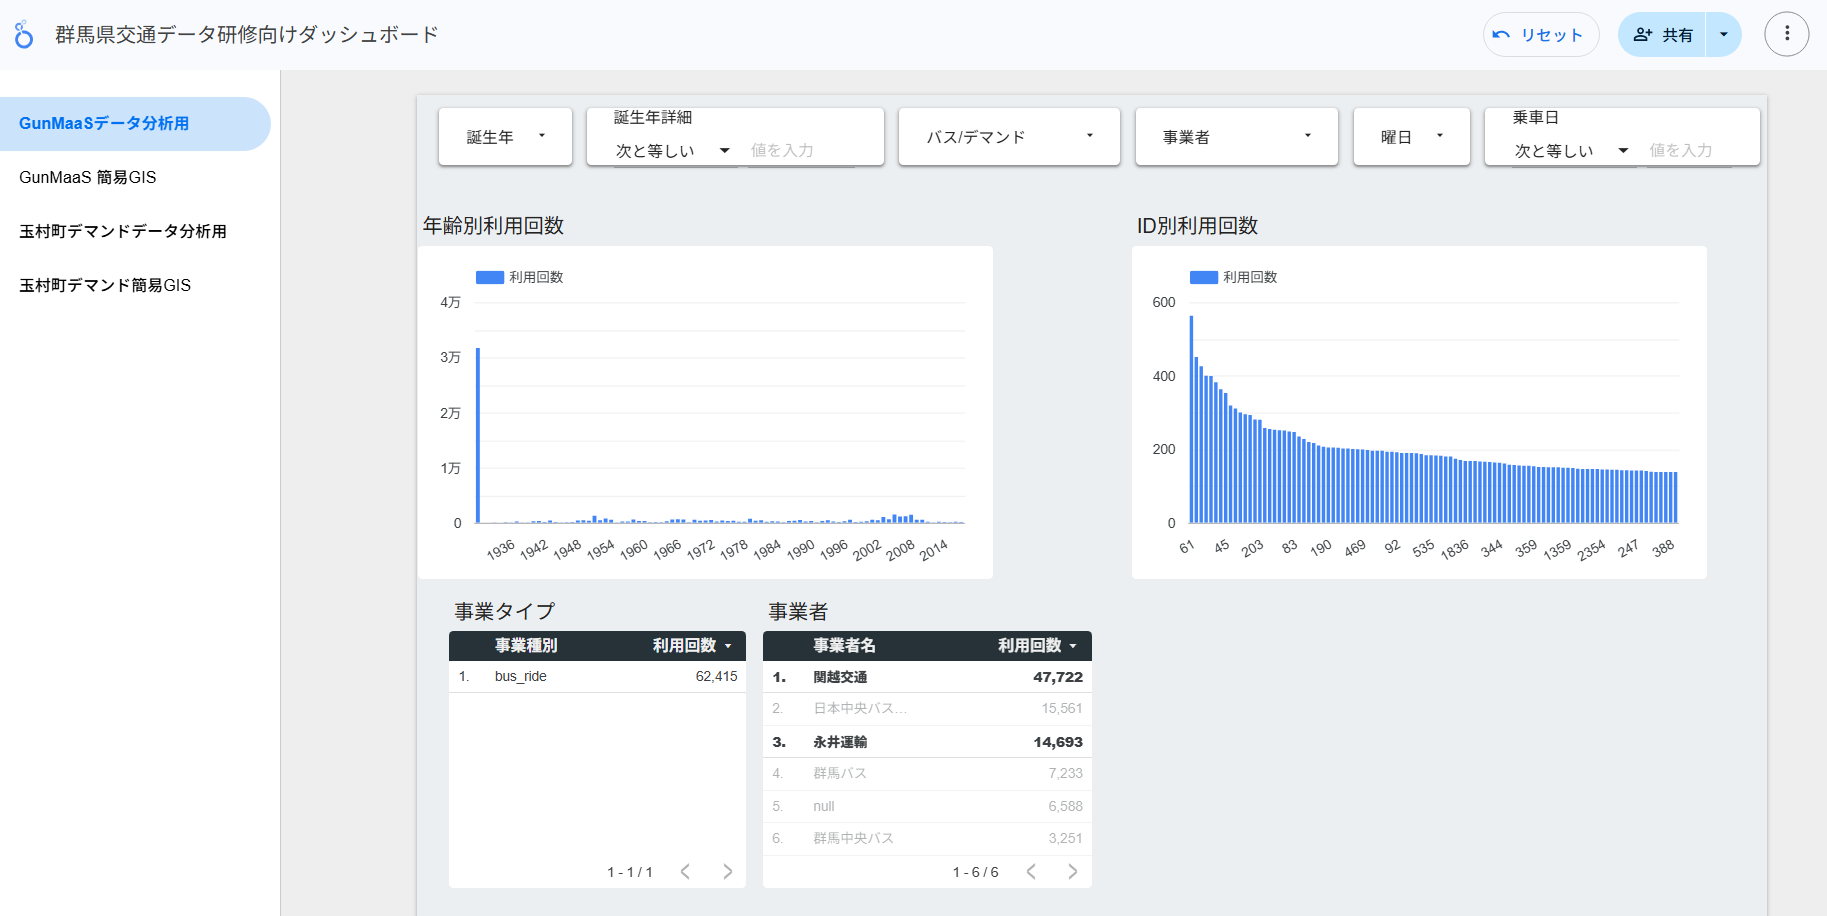Click the share dropdown arrow button

tap(1723, 35)
